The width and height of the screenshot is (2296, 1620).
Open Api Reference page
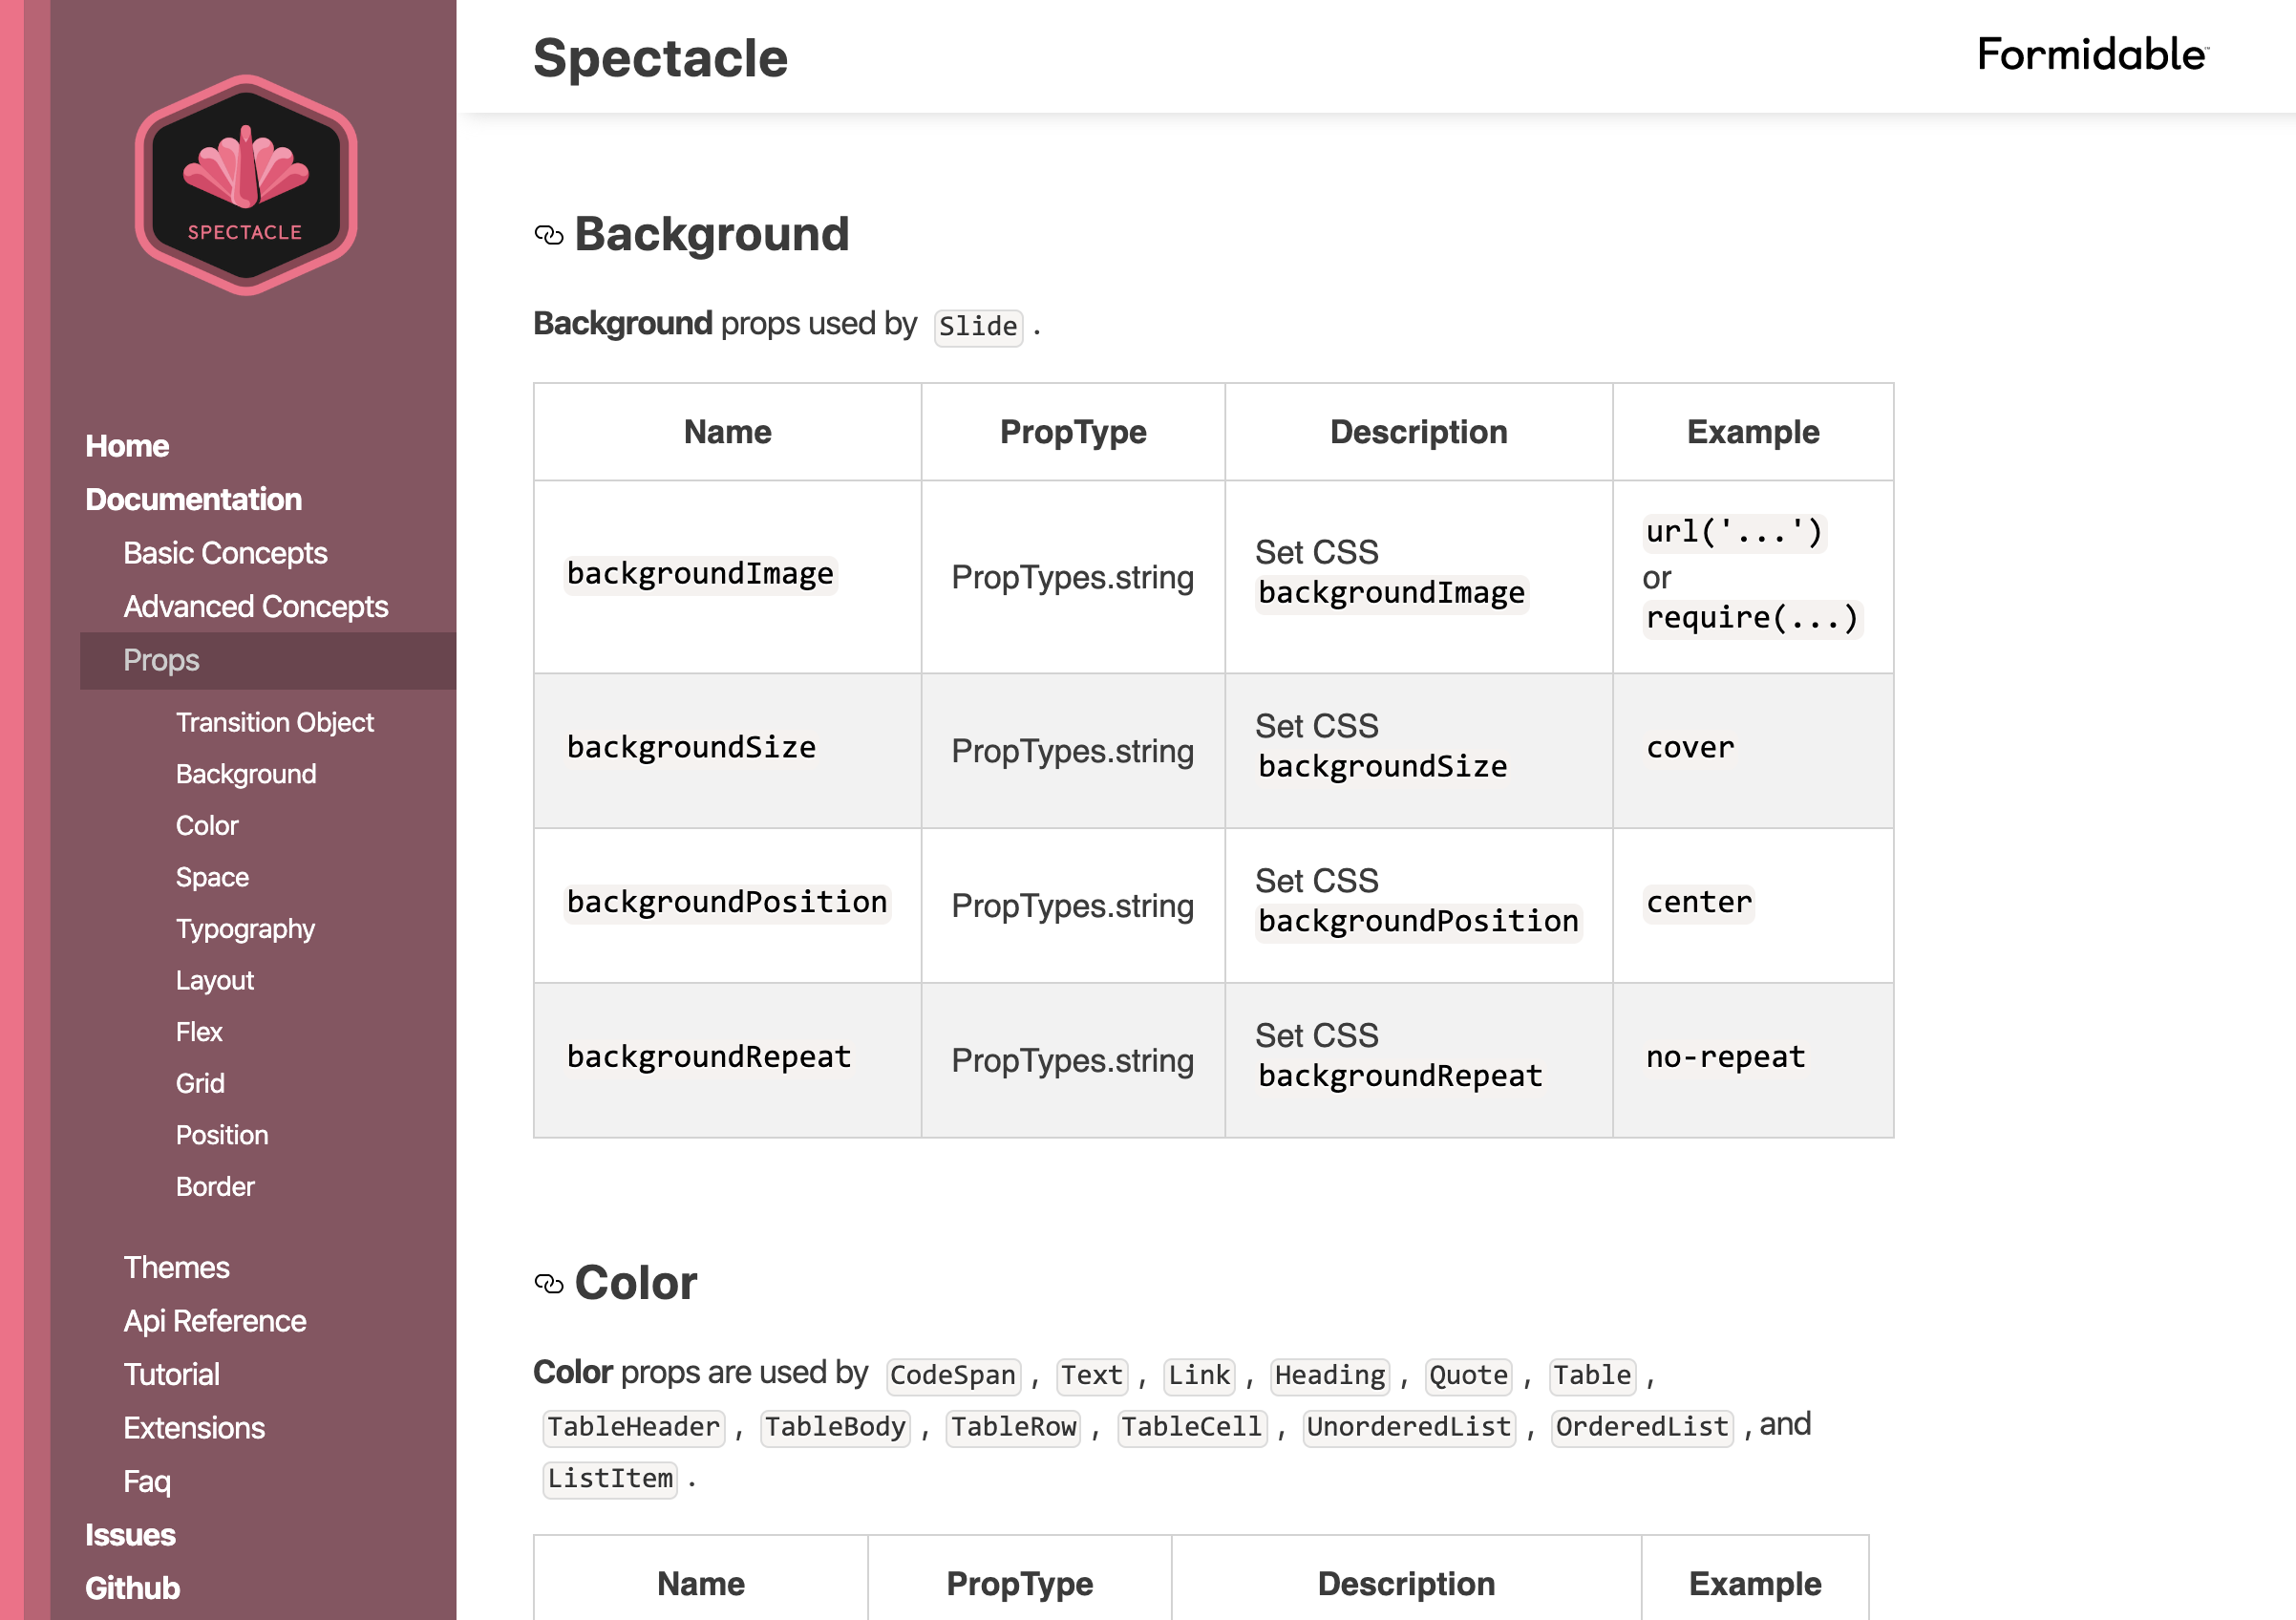tap(214, 1321)
